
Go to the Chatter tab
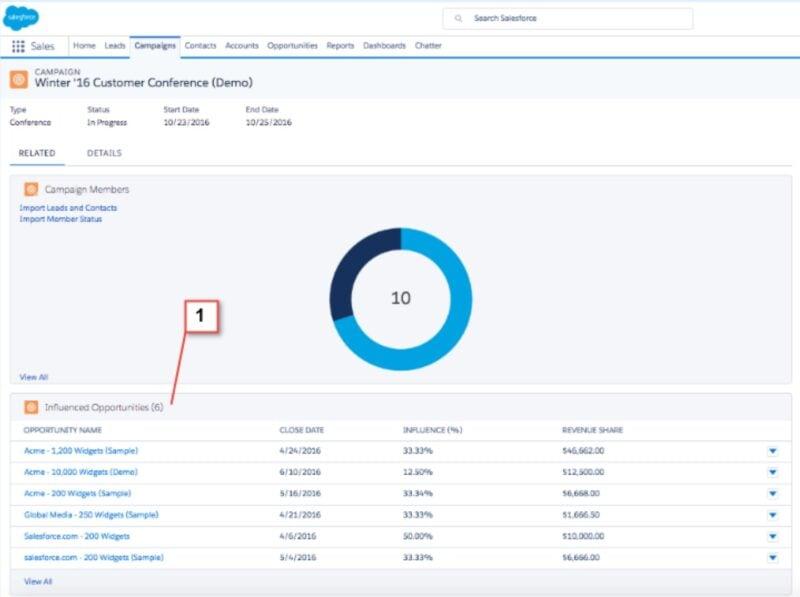tap(428, 45)
